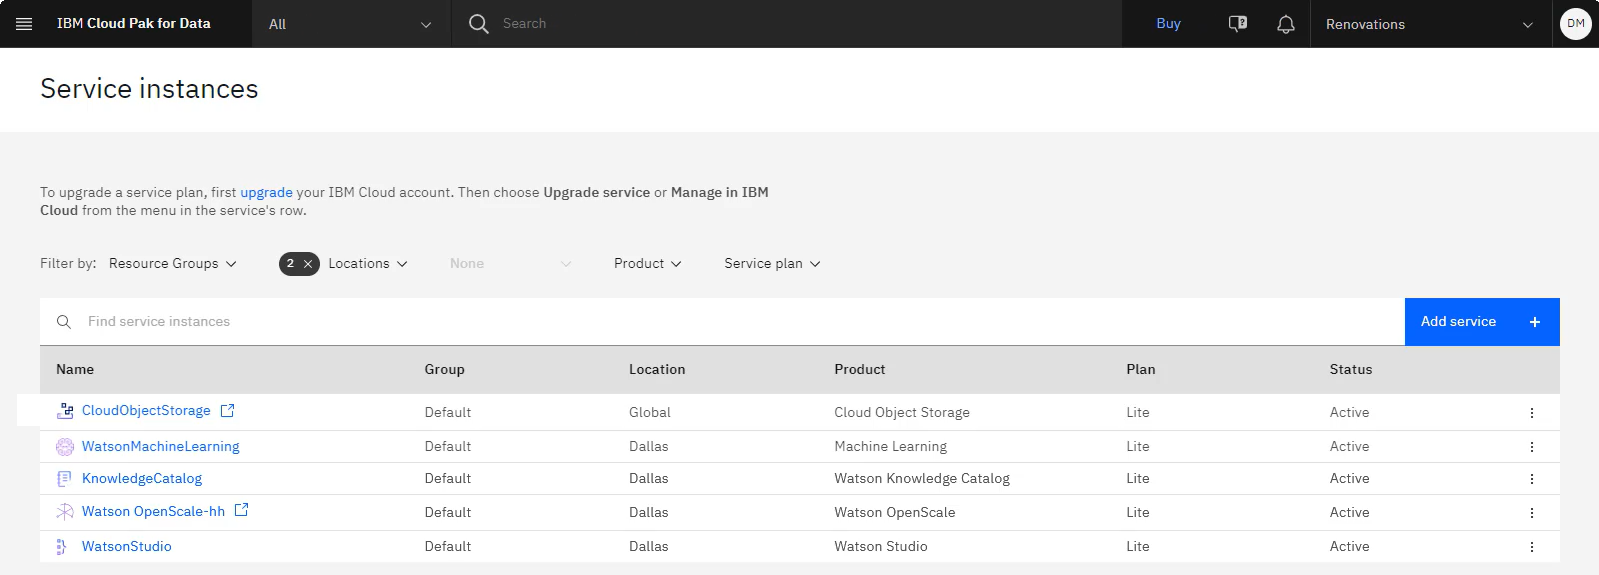The image size is (1599, 575).
Task: Open the hamburger navigation menu
Action: (x=24, y=24)
